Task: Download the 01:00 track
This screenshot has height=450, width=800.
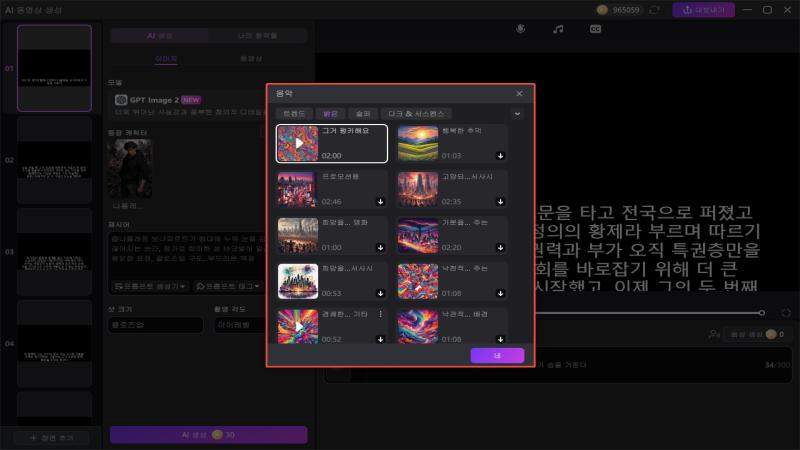Action: (x=381, y=247)
